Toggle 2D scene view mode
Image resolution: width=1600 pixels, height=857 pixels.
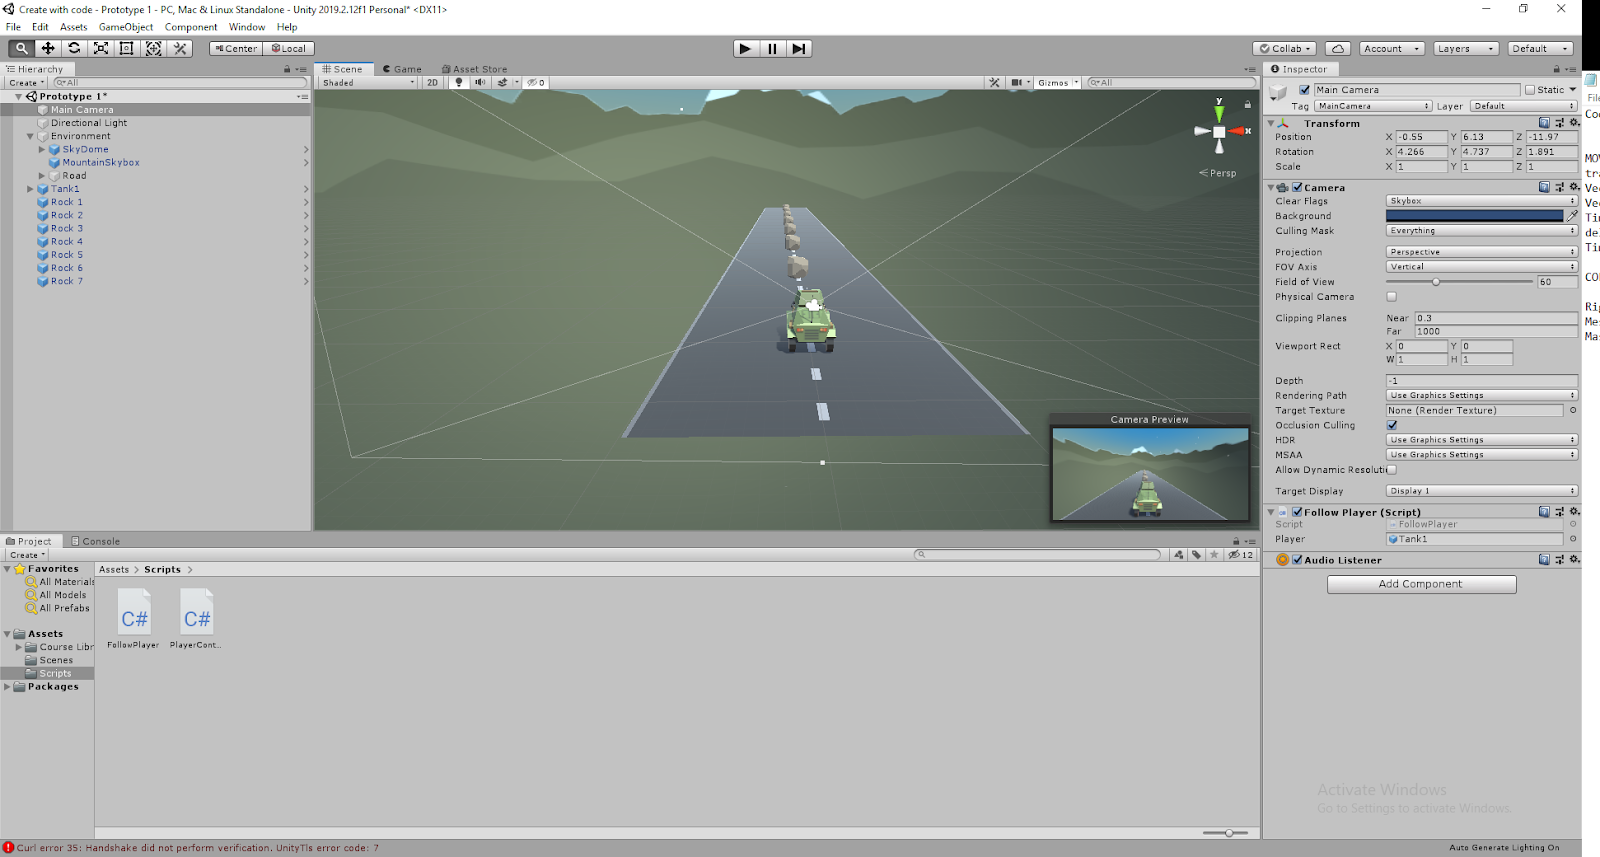pos(433,83)
